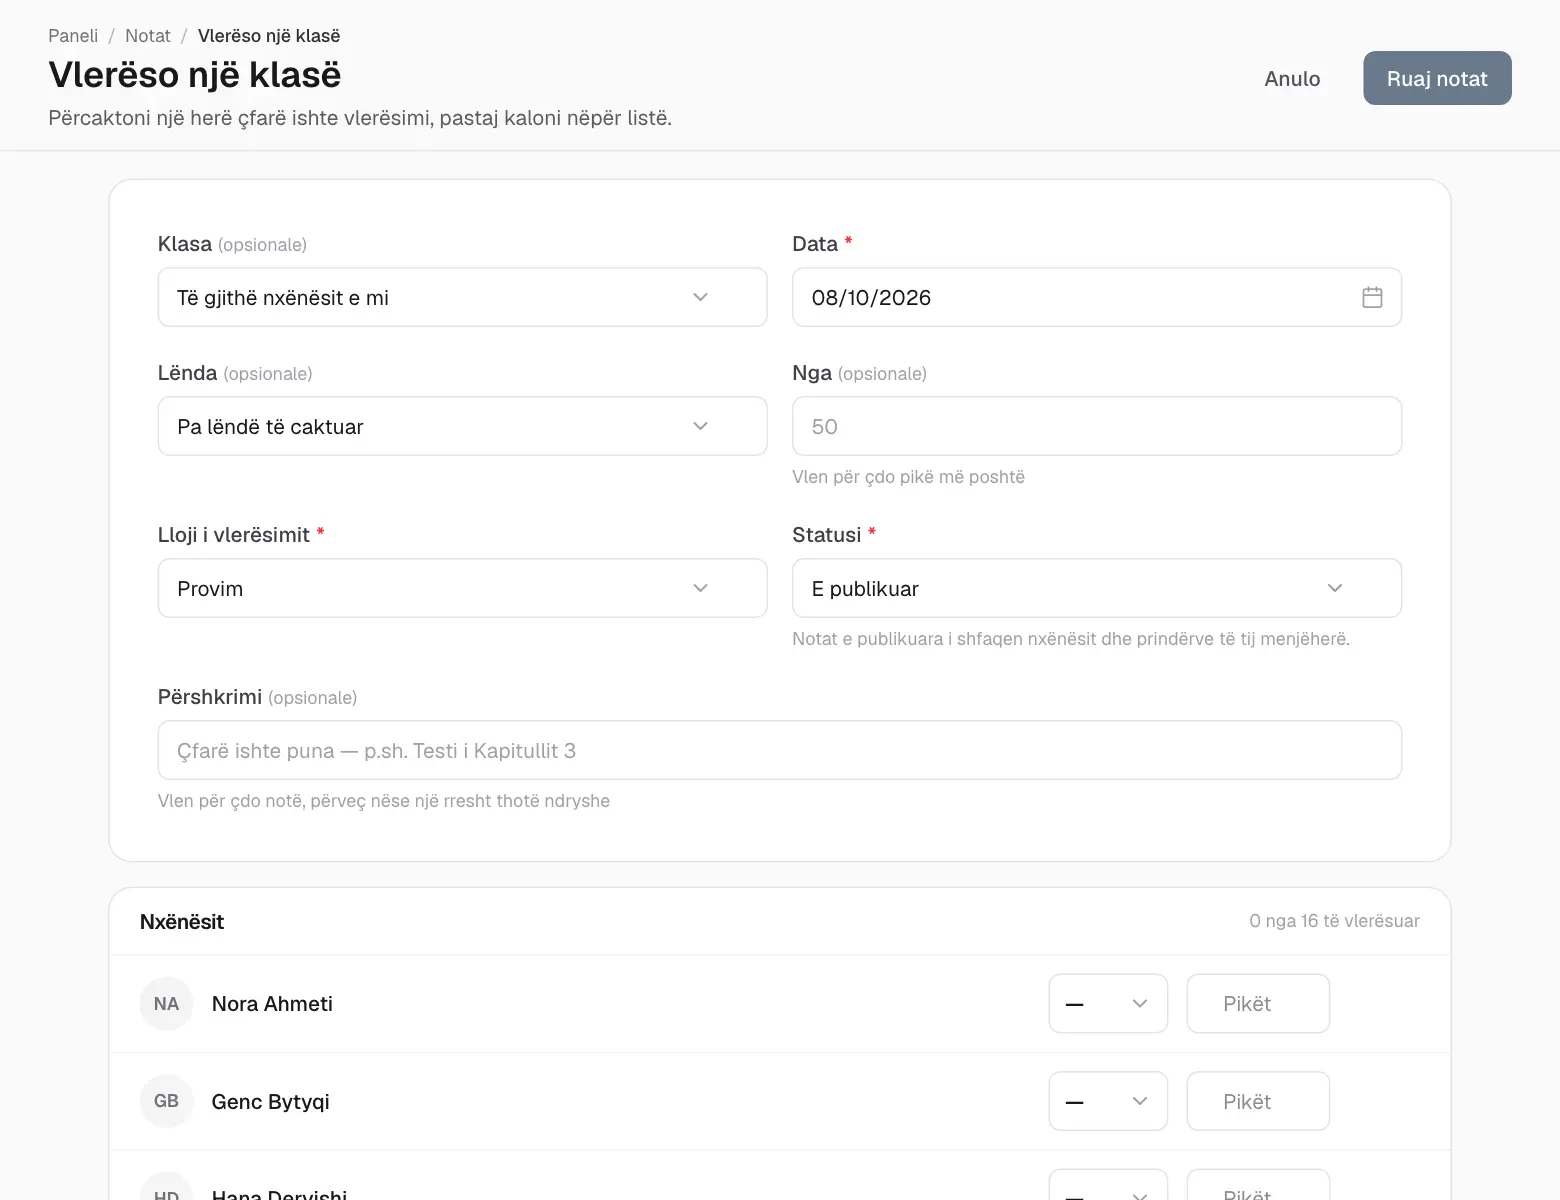Click the chevron in Klasa dropdown
This screenshot has width=1560, height=1200.
(700, 297)
